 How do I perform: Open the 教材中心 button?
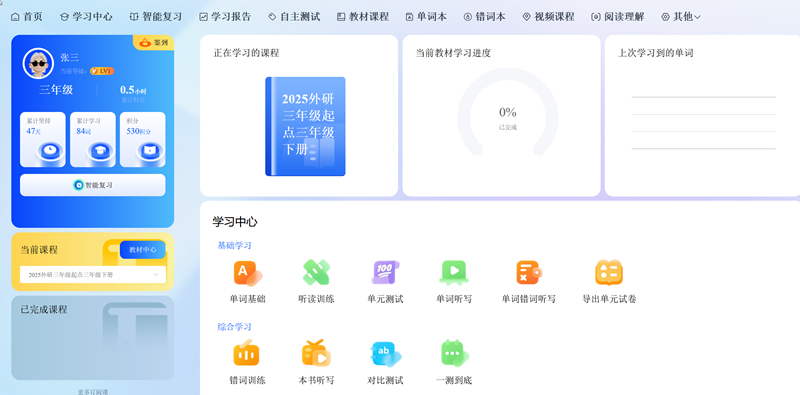point(143,250)
